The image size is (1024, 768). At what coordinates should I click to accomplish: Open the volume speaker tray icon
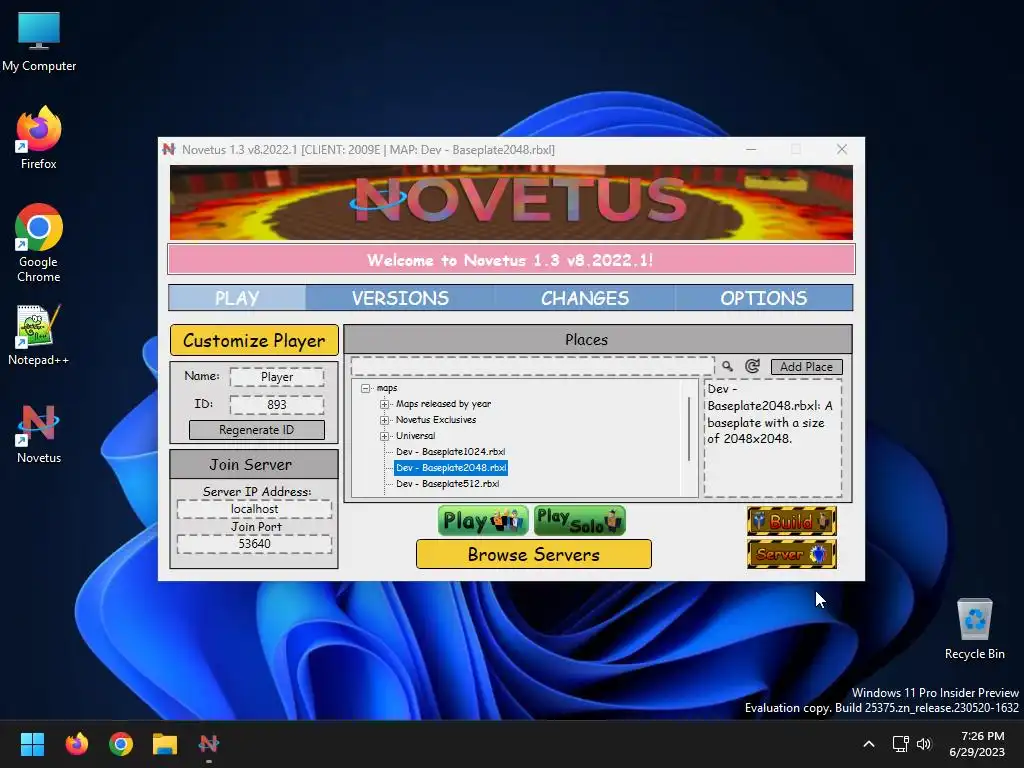coord(923,744)
